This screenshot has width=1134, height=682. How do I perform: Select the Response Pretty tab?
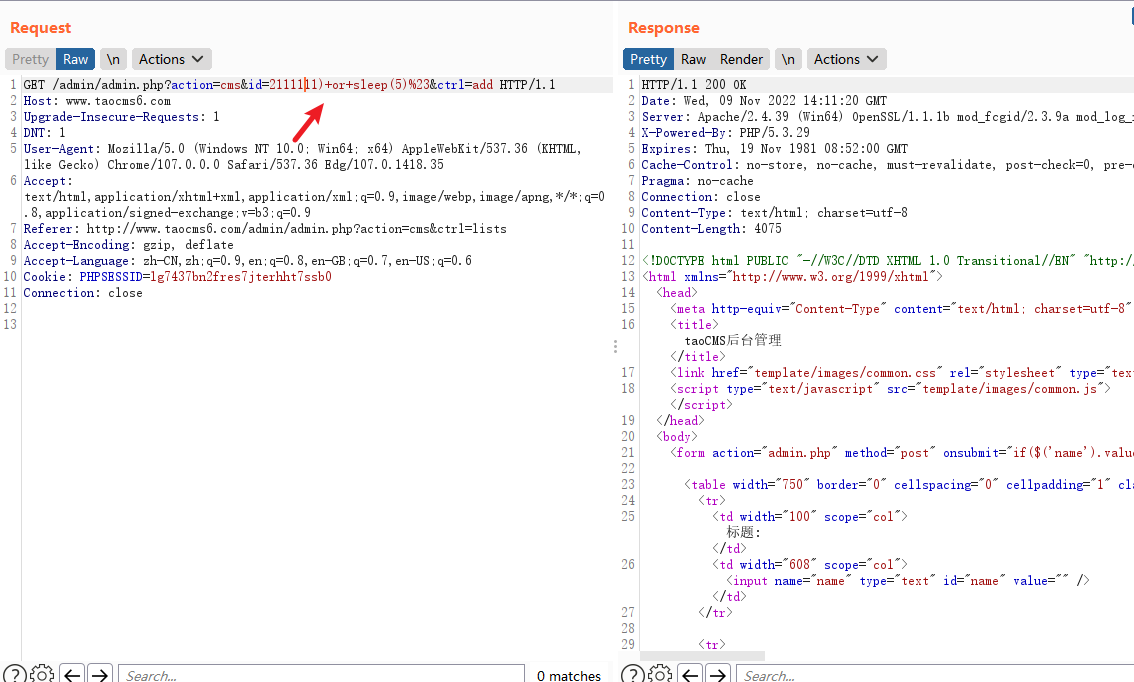tap(648, 59)
